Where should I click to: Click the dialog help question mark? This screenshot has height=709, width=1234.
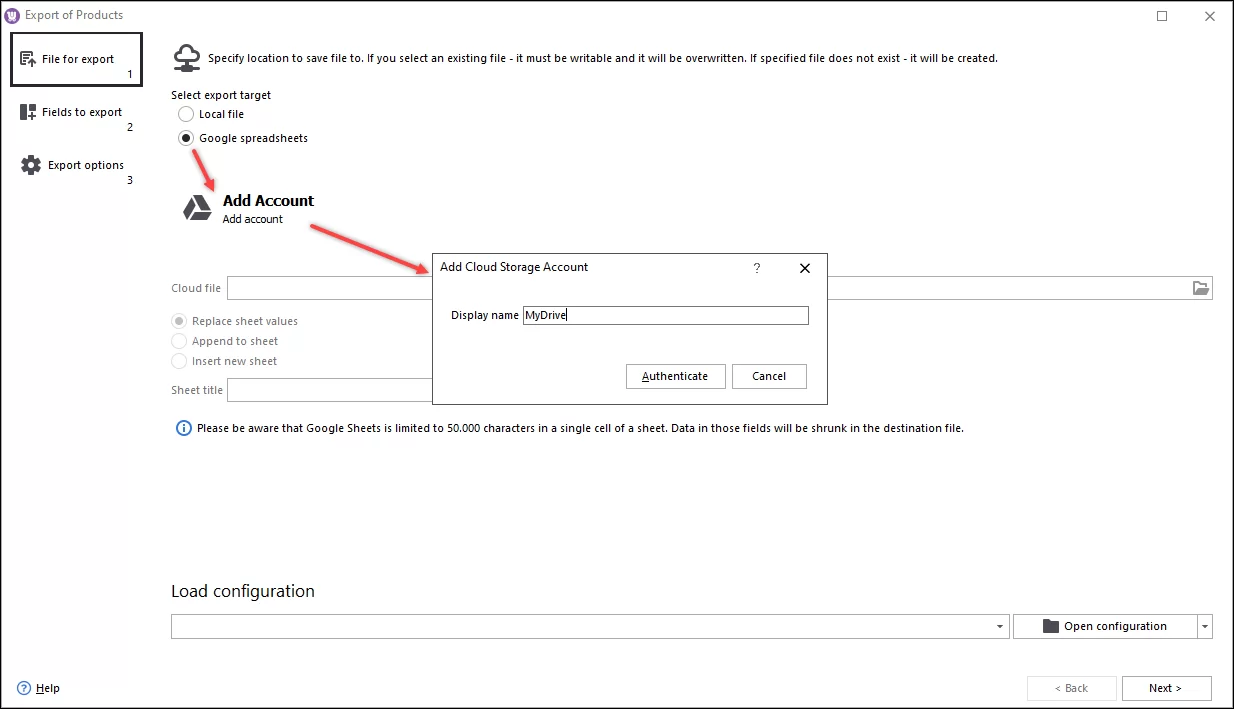click(757, 268)
